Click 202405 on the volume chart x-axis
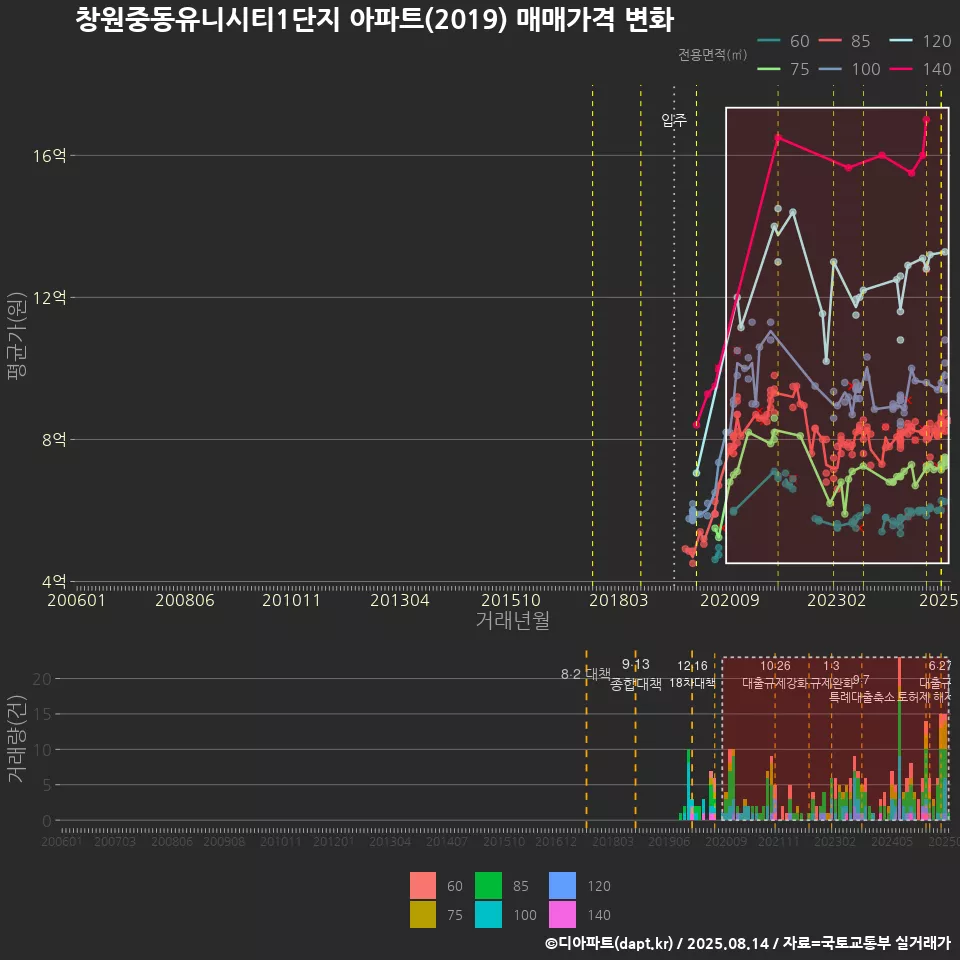960x960 pixels. coord(892,842)
